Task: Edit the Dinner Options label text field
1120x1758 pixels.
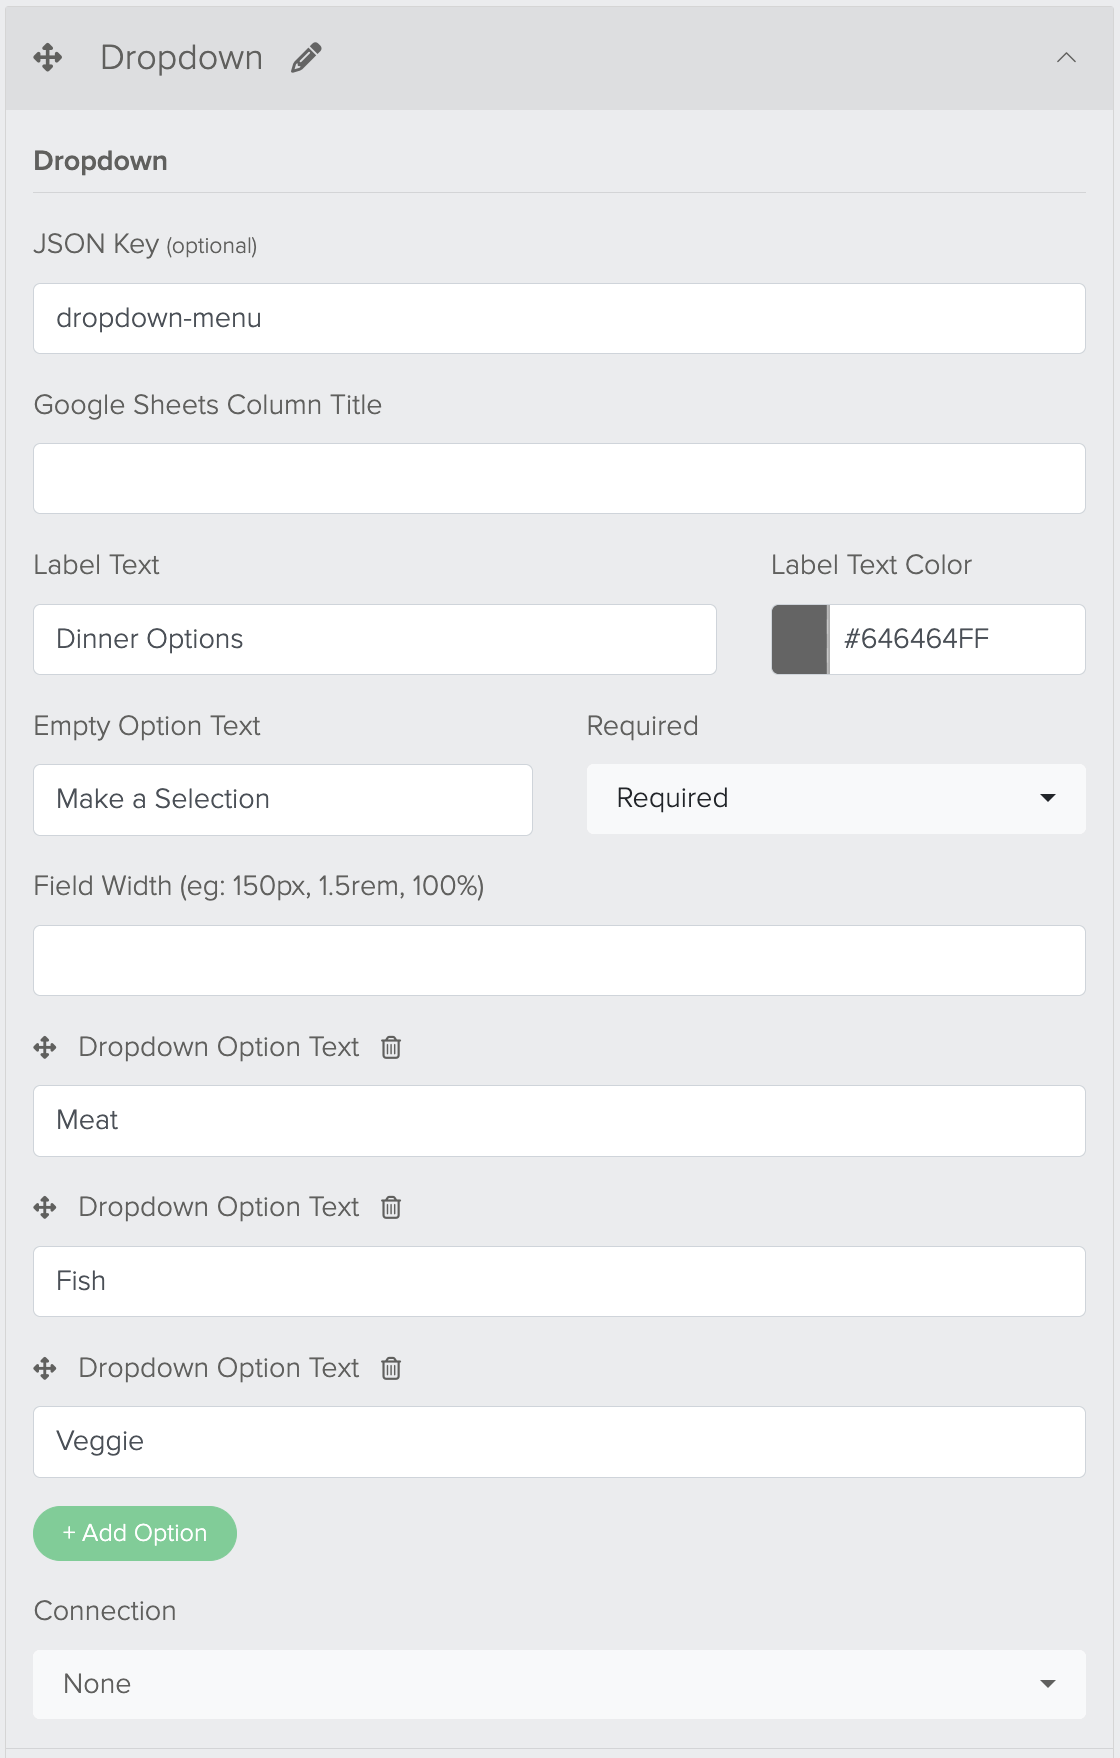Action: click(x=375, y=639)
